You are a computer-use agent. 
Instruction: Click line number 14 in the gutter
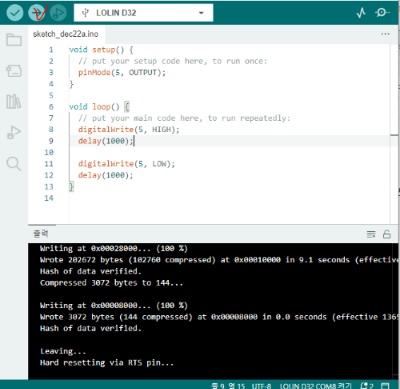click(x=49, y=198)
